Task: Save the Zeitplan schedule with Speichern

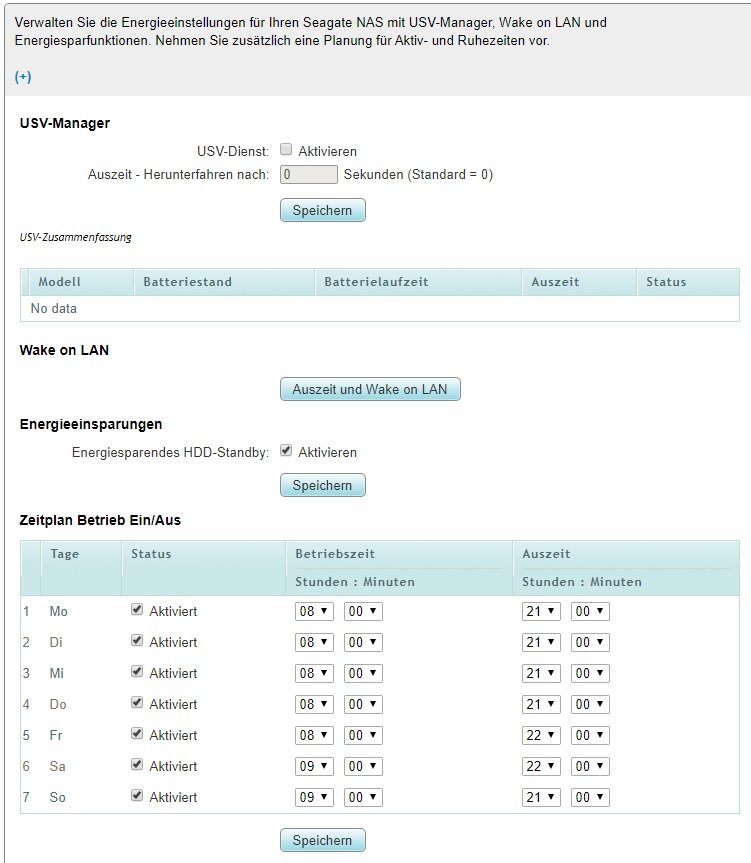Action: click(322, 840)
